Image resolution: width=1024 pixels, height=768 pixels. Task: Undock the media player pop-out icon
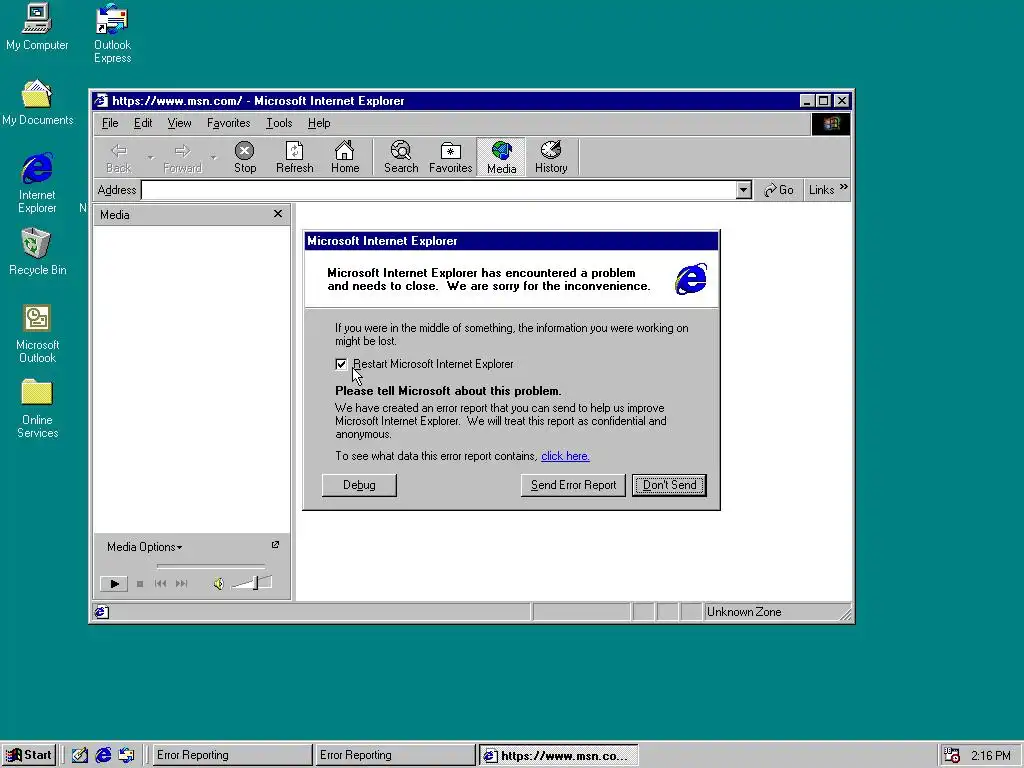[x=275, y=545]
